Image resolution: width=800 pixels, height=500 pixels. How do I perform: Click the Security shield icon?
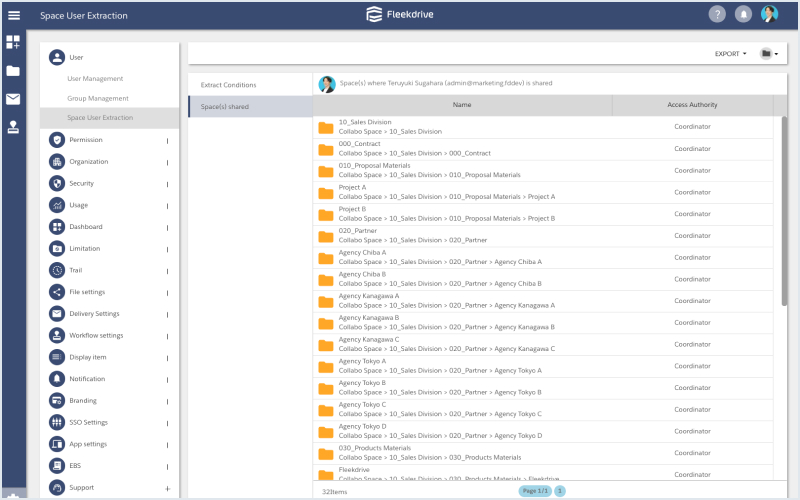[x=57, y=183]
